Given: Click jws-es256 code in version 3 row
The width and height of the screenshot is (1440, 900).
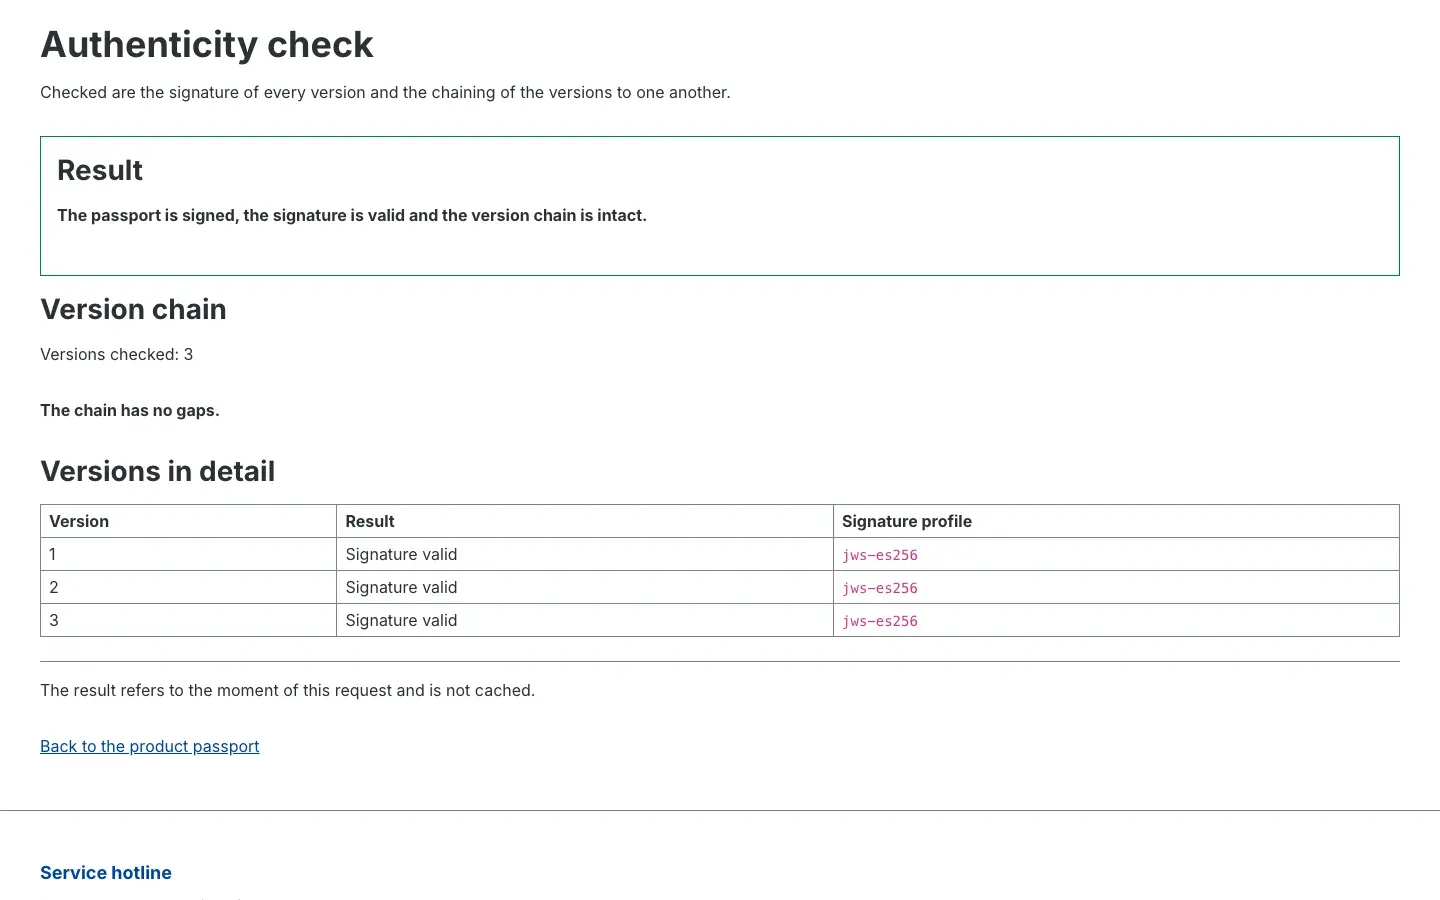Looking at the screenshot, I should click(880, 621).
